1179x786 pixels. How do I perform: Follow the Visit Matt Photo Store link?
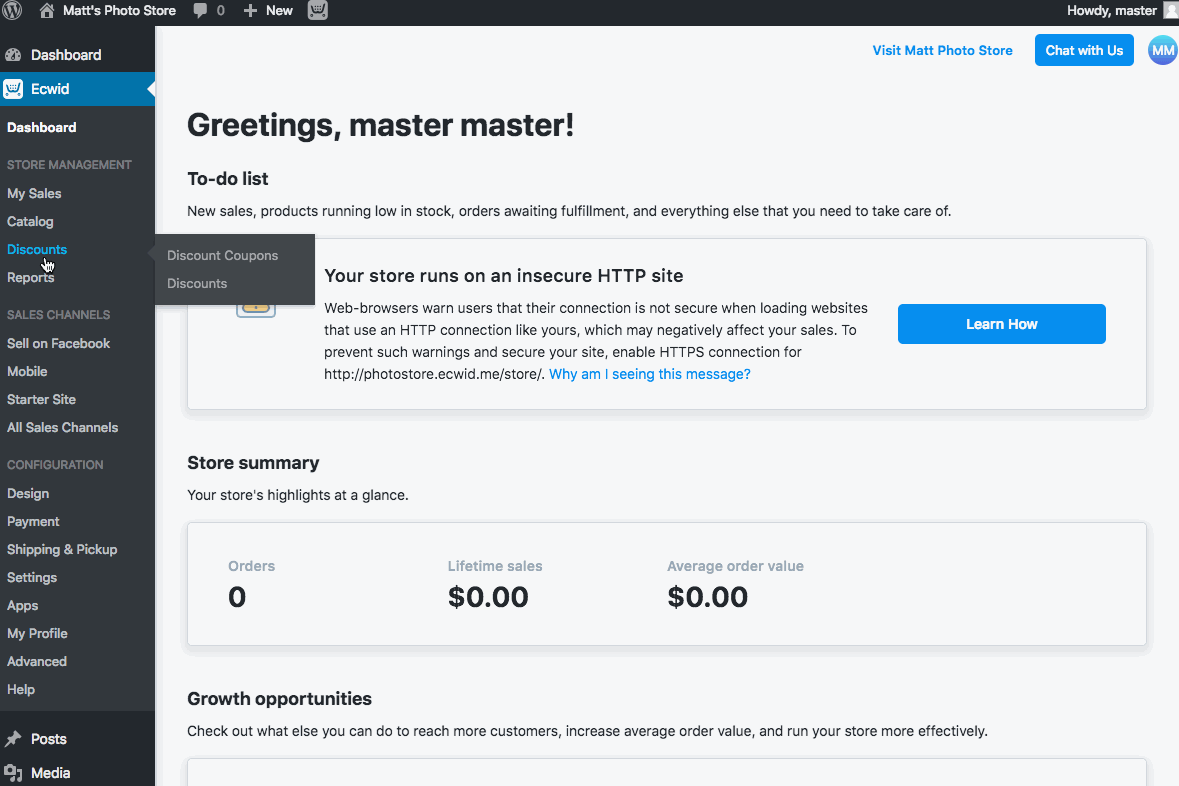click(942, 50)
